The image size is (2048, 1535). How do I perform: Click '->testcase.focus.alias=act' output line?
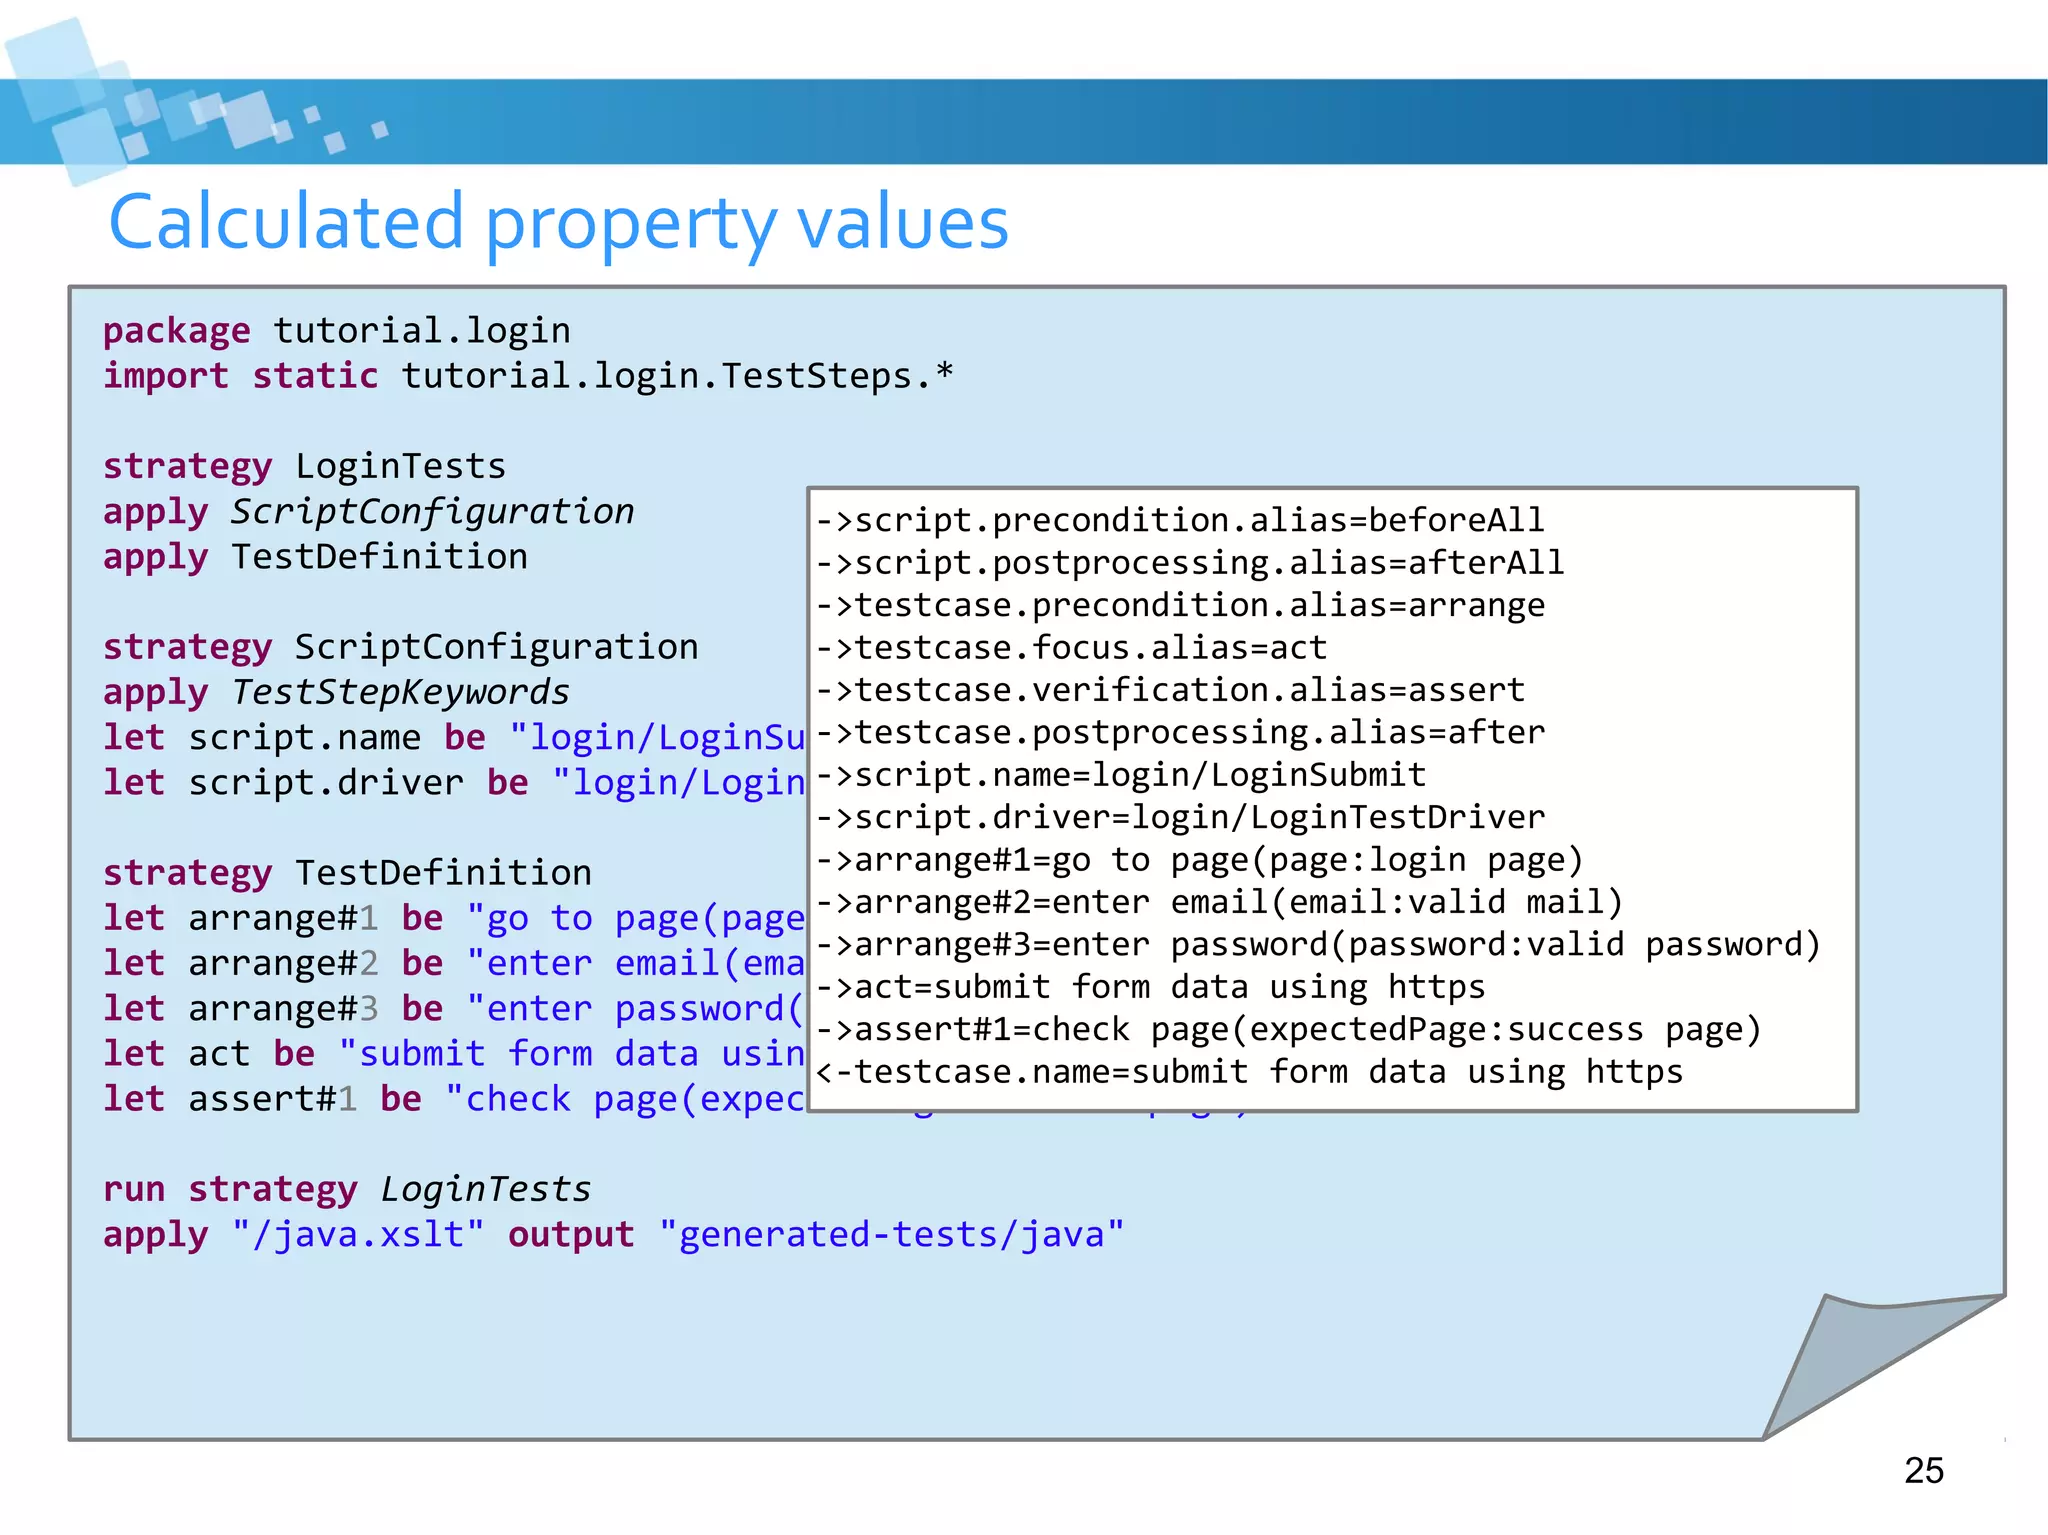point(1071,648)
